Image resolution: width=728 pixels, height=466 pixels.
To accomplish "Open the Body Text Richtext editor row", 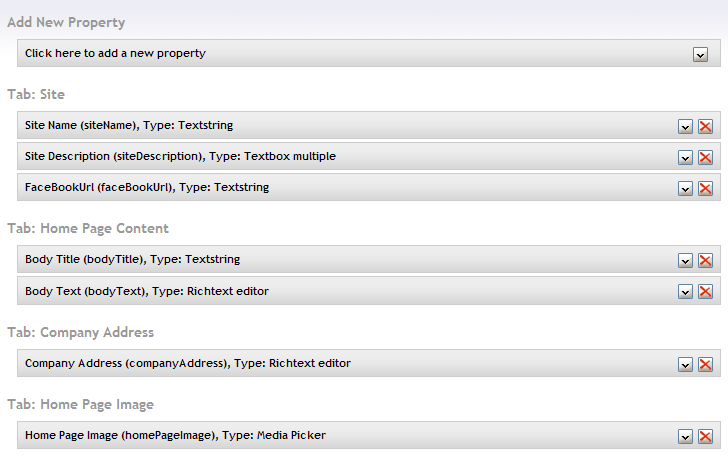I will click(x=369, y=291).
